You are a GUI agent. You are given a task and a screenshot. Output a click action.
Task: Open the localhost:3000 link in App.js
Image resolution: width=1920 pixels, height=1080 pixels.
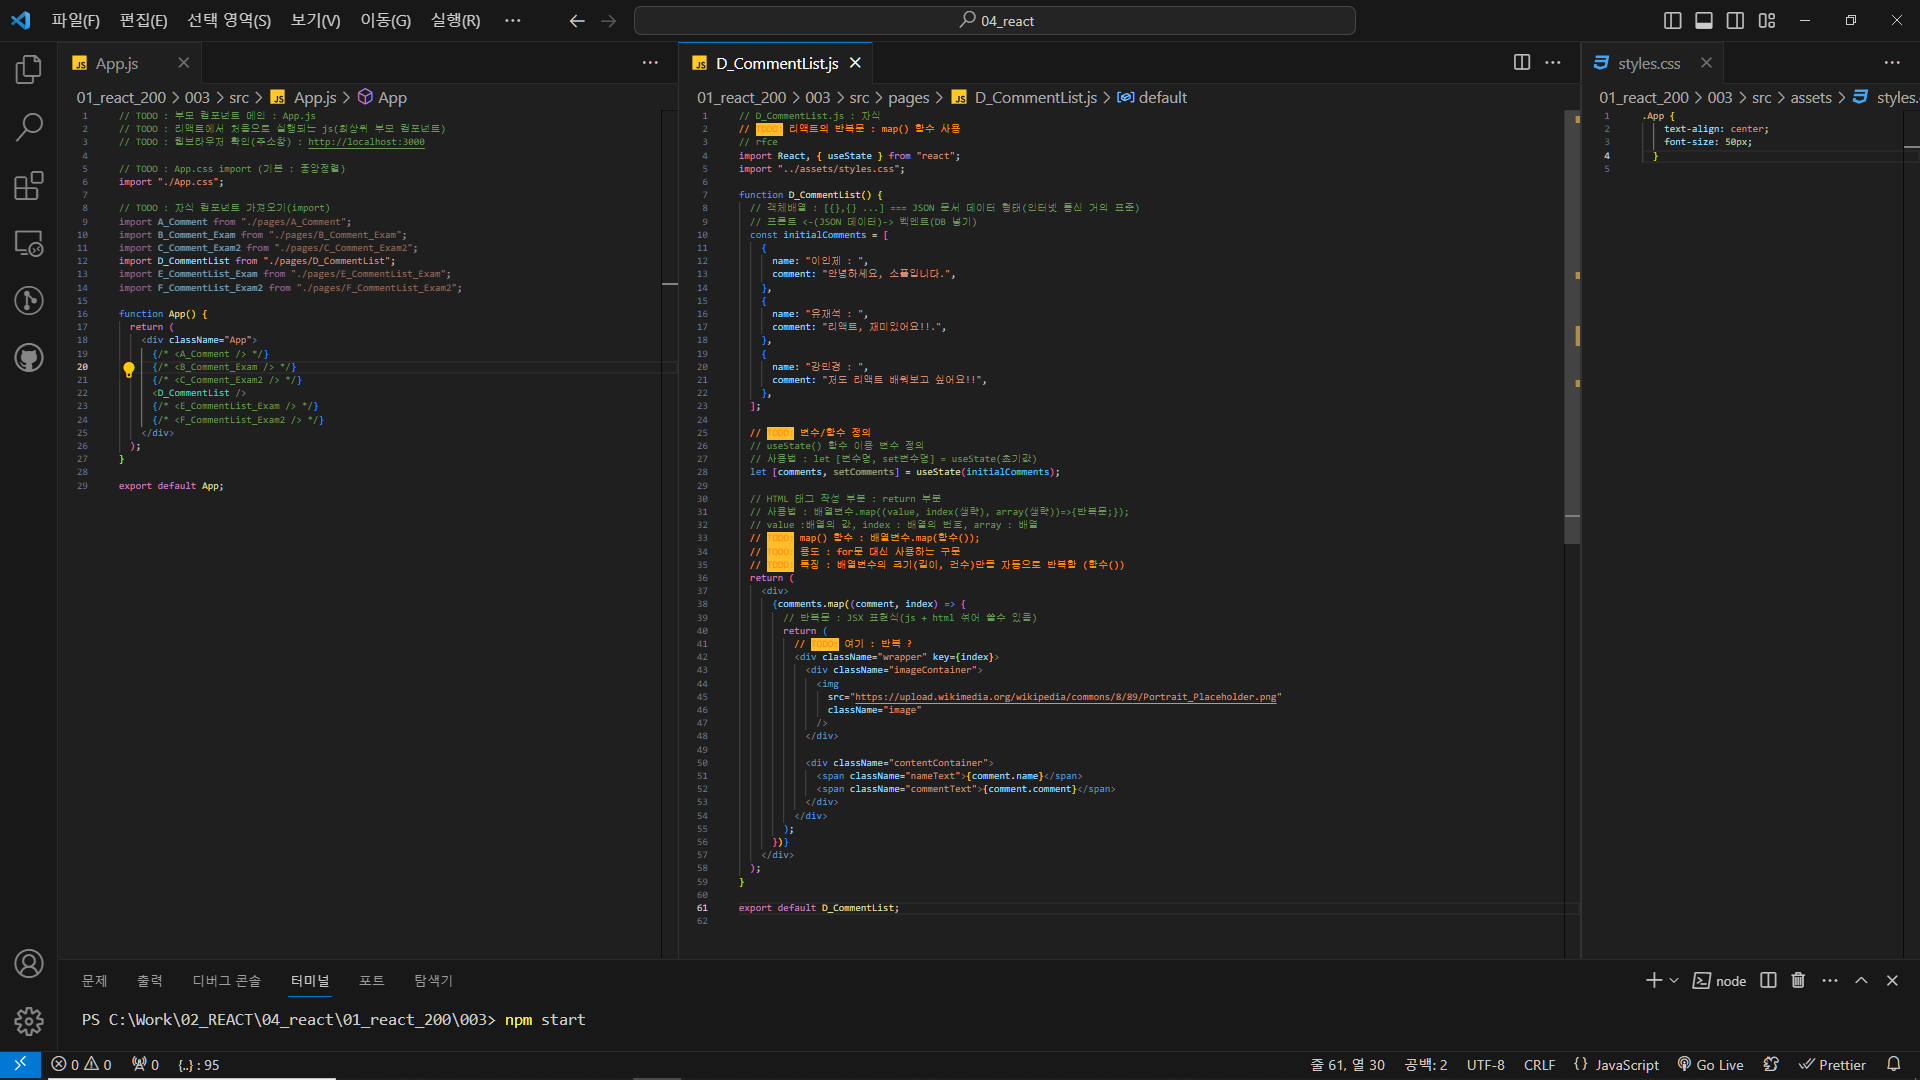pos(366,142)
